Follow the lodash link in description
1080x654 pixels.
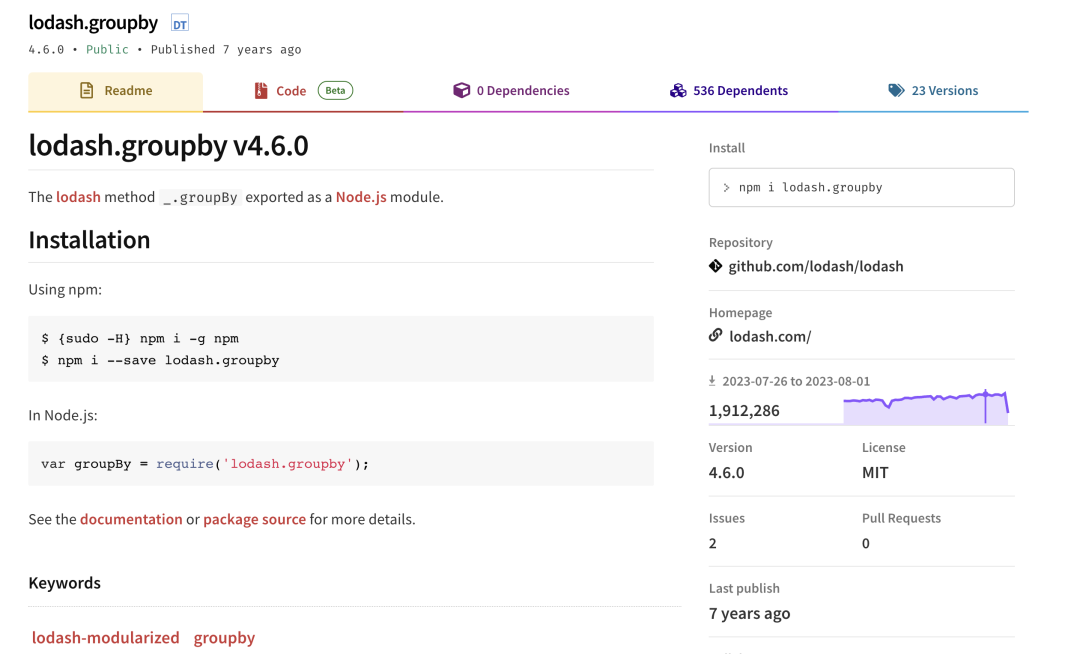[x=79, y=197]
